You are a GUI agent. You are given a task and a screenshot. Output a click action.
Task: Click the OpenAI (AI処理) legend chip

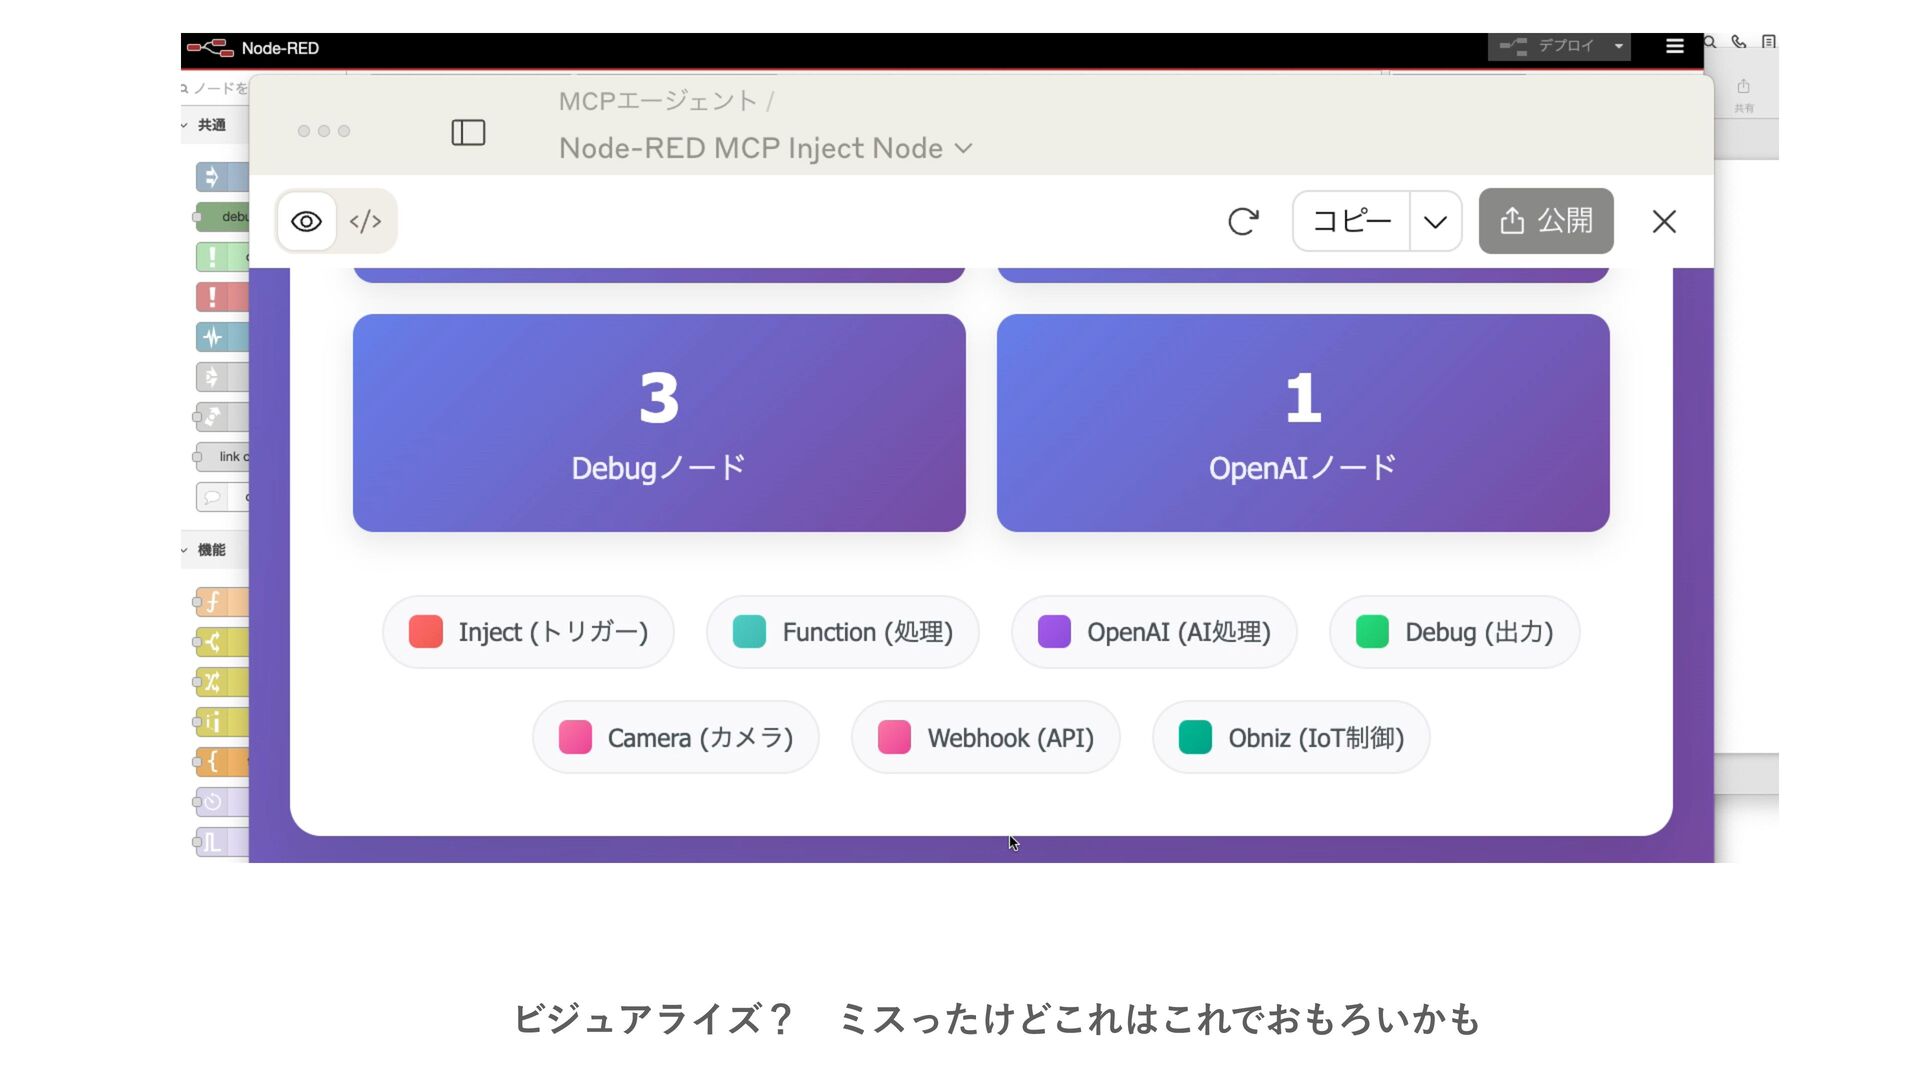pyautogui.click(x=1154, y=632)
